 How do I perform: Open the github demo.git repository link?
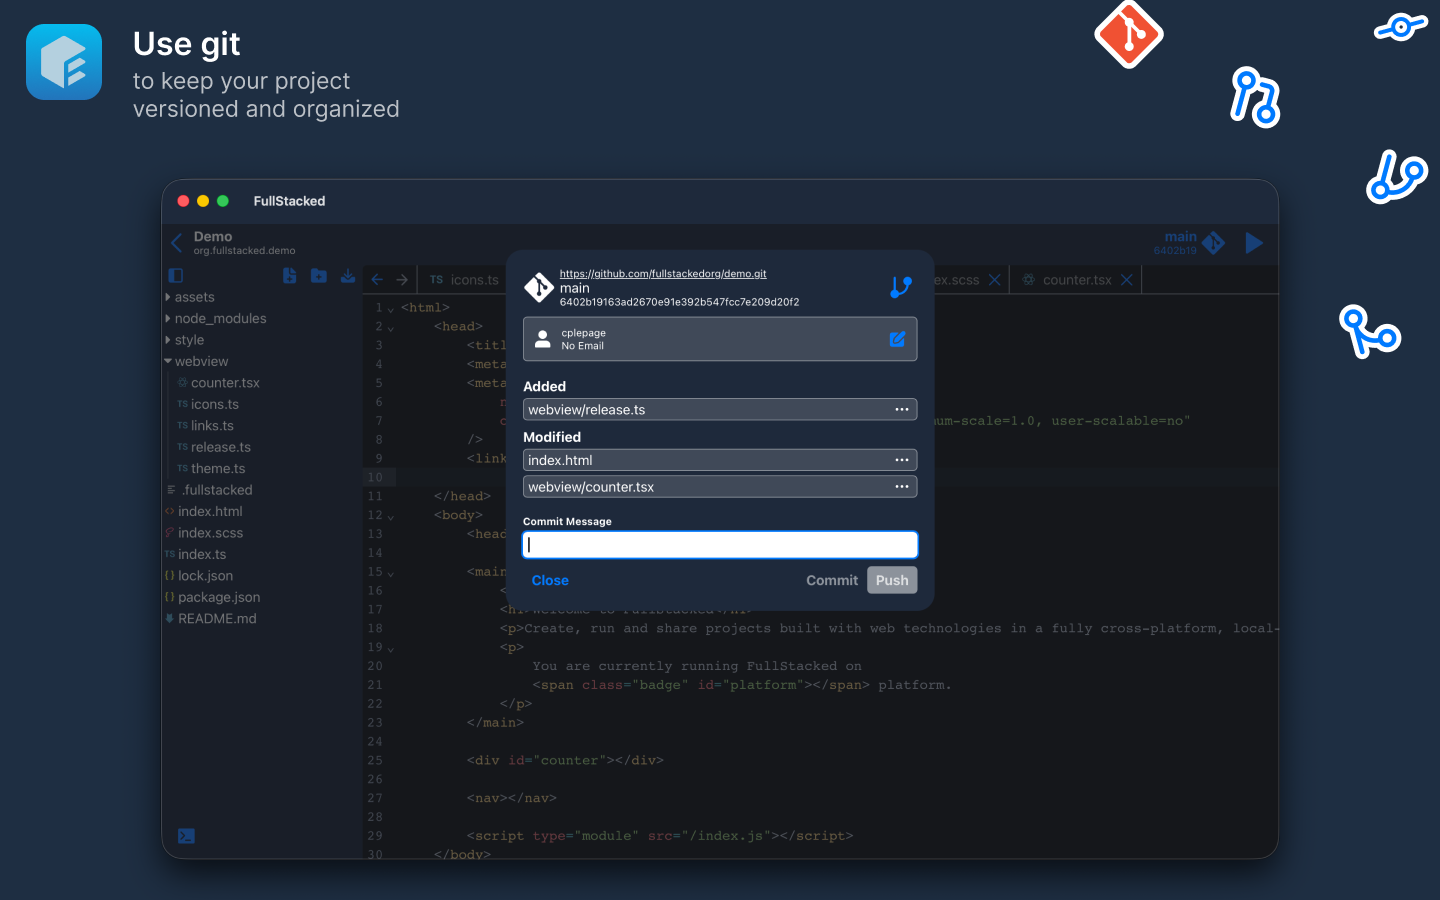point(663,273)
